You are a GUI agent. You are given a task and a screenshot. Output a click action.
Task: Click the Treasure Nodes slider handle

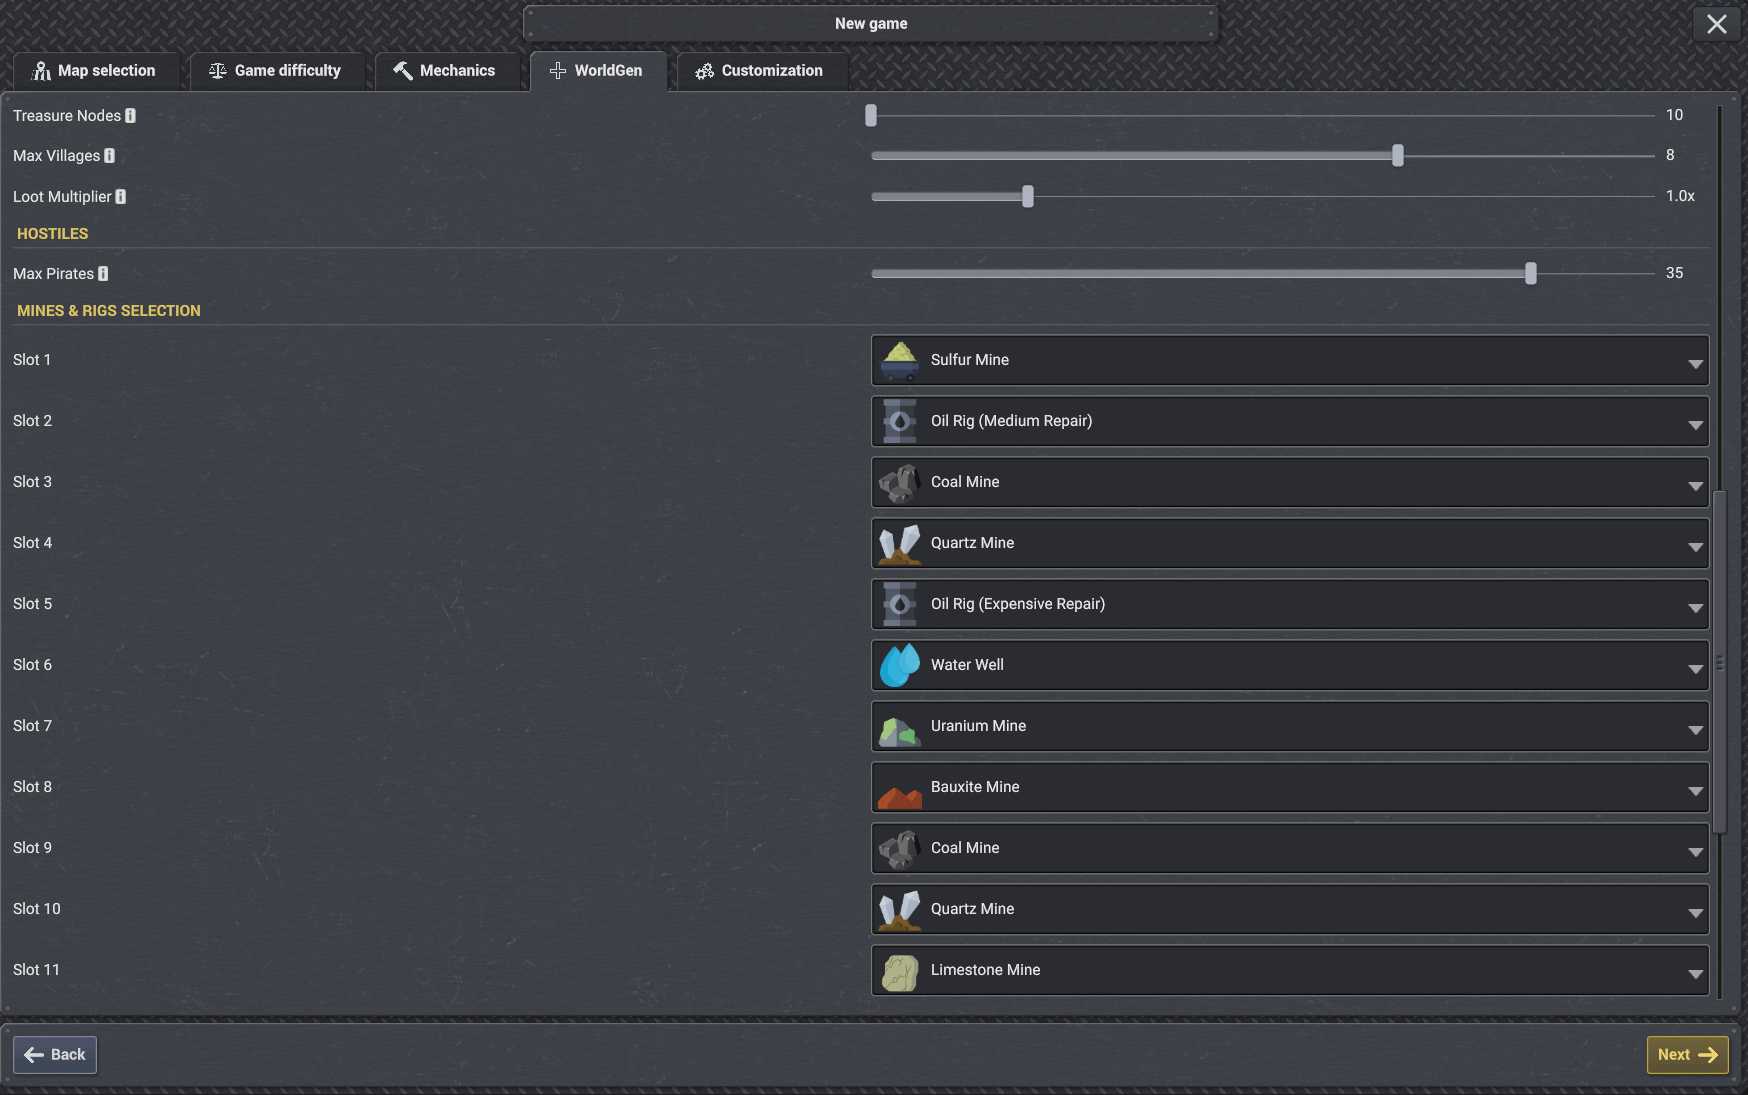(871, 116)
